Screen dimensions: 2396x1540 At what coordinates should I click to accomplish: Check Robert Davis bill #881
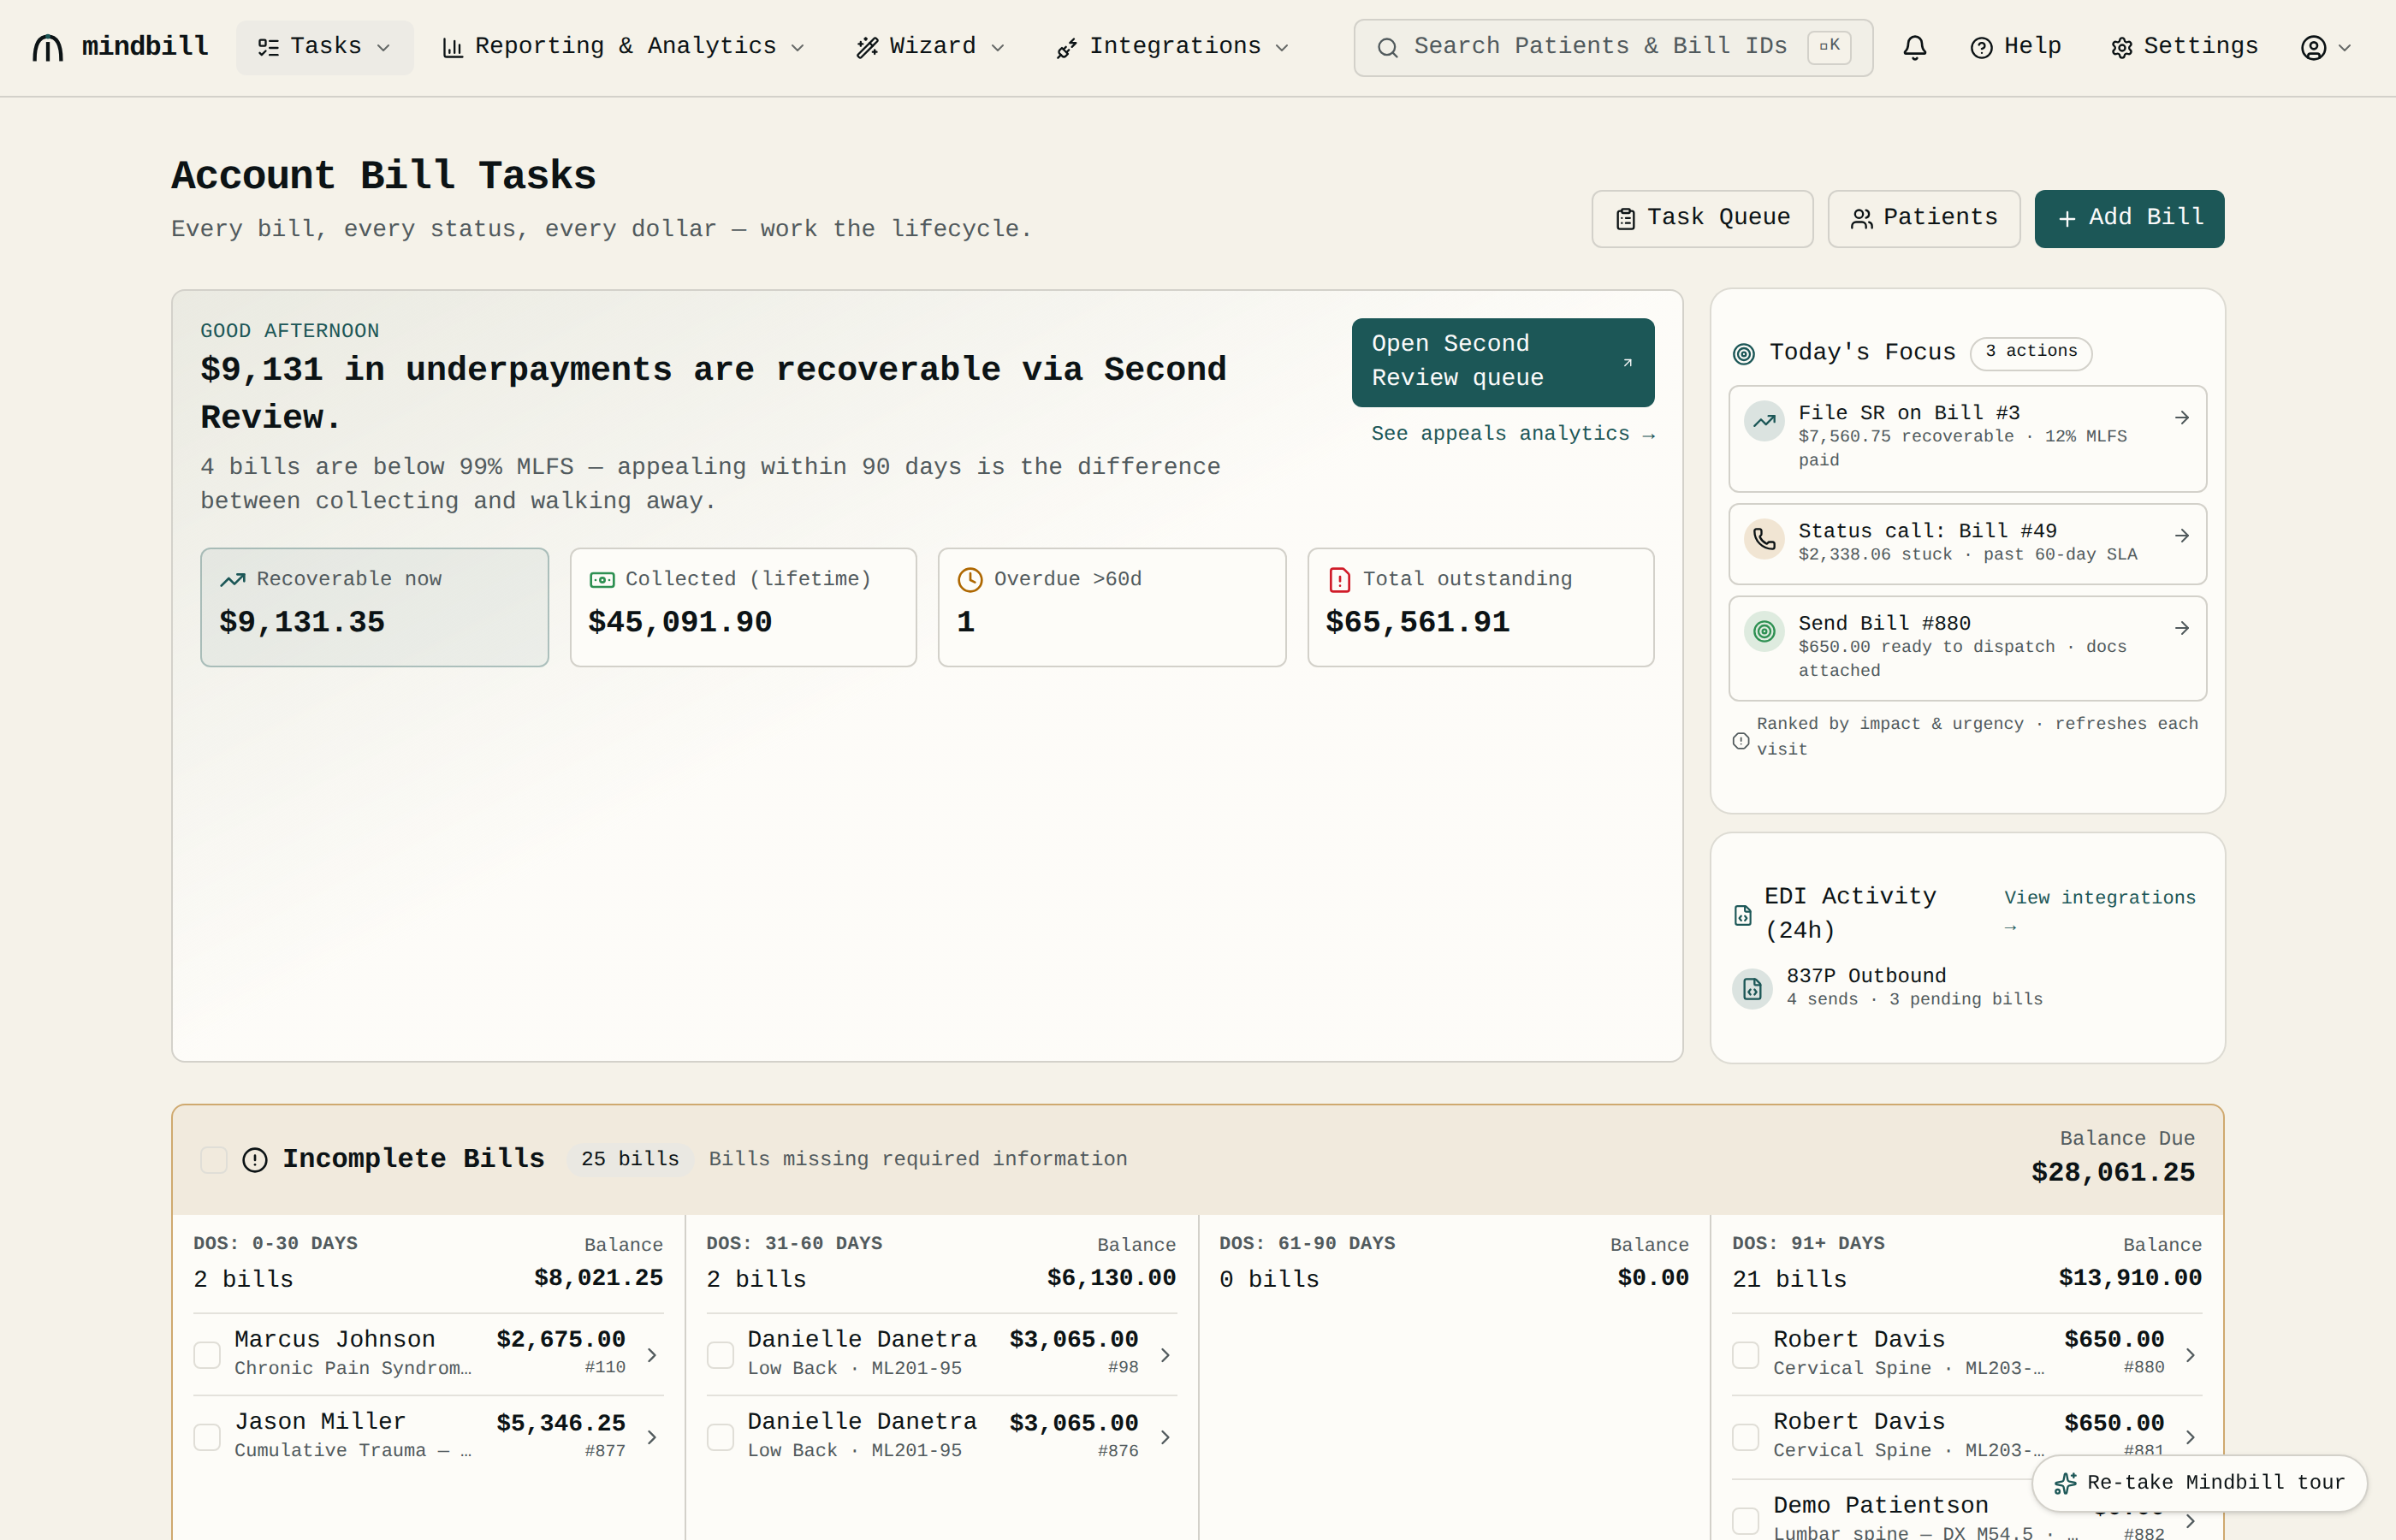pos(1745,1437)
